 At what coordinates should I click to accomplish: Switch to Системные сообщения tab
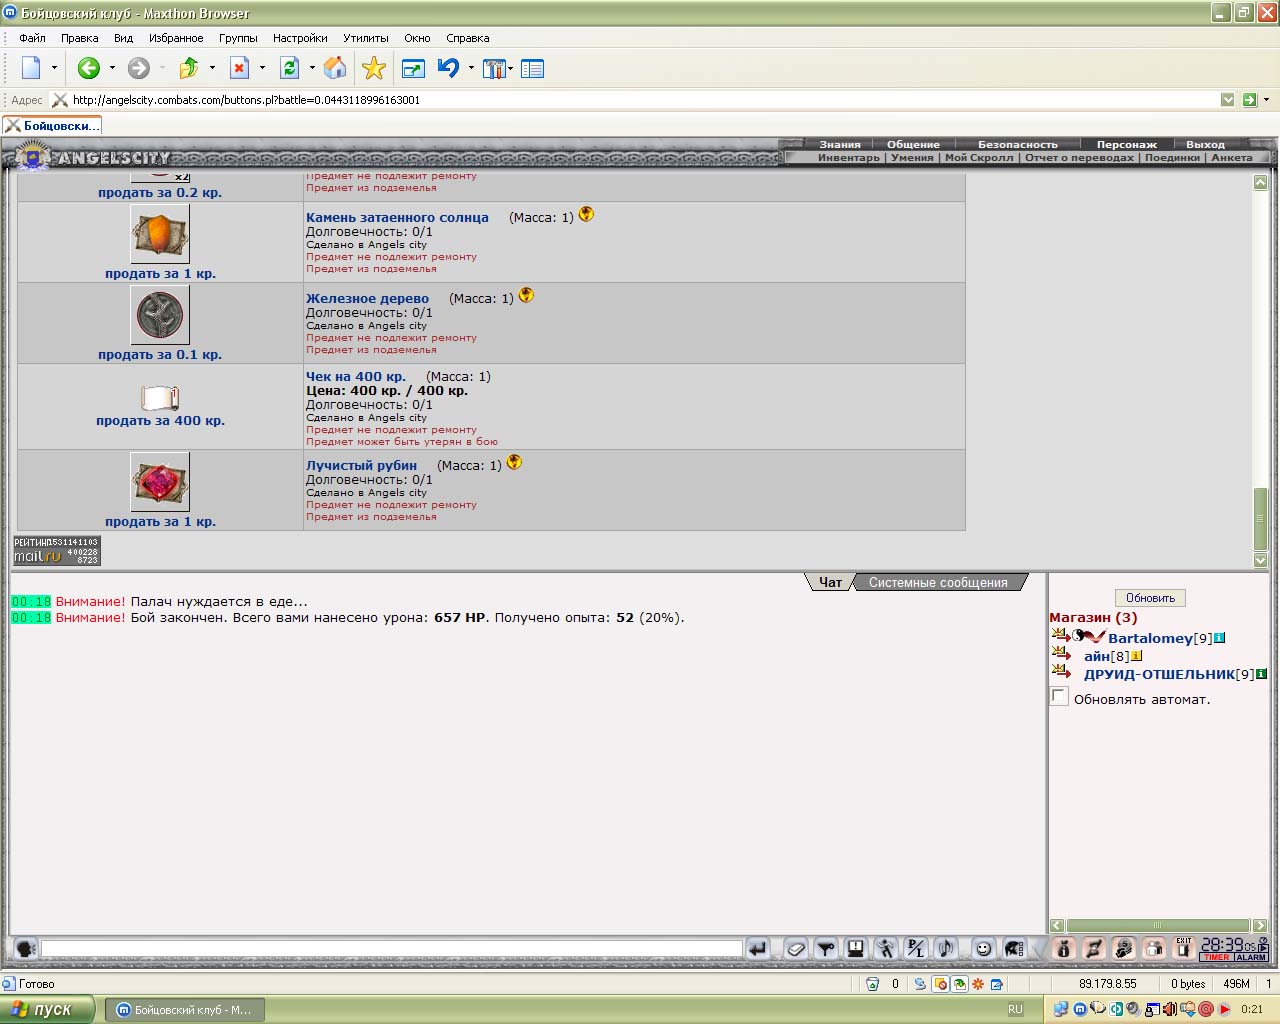pos(938,582)
